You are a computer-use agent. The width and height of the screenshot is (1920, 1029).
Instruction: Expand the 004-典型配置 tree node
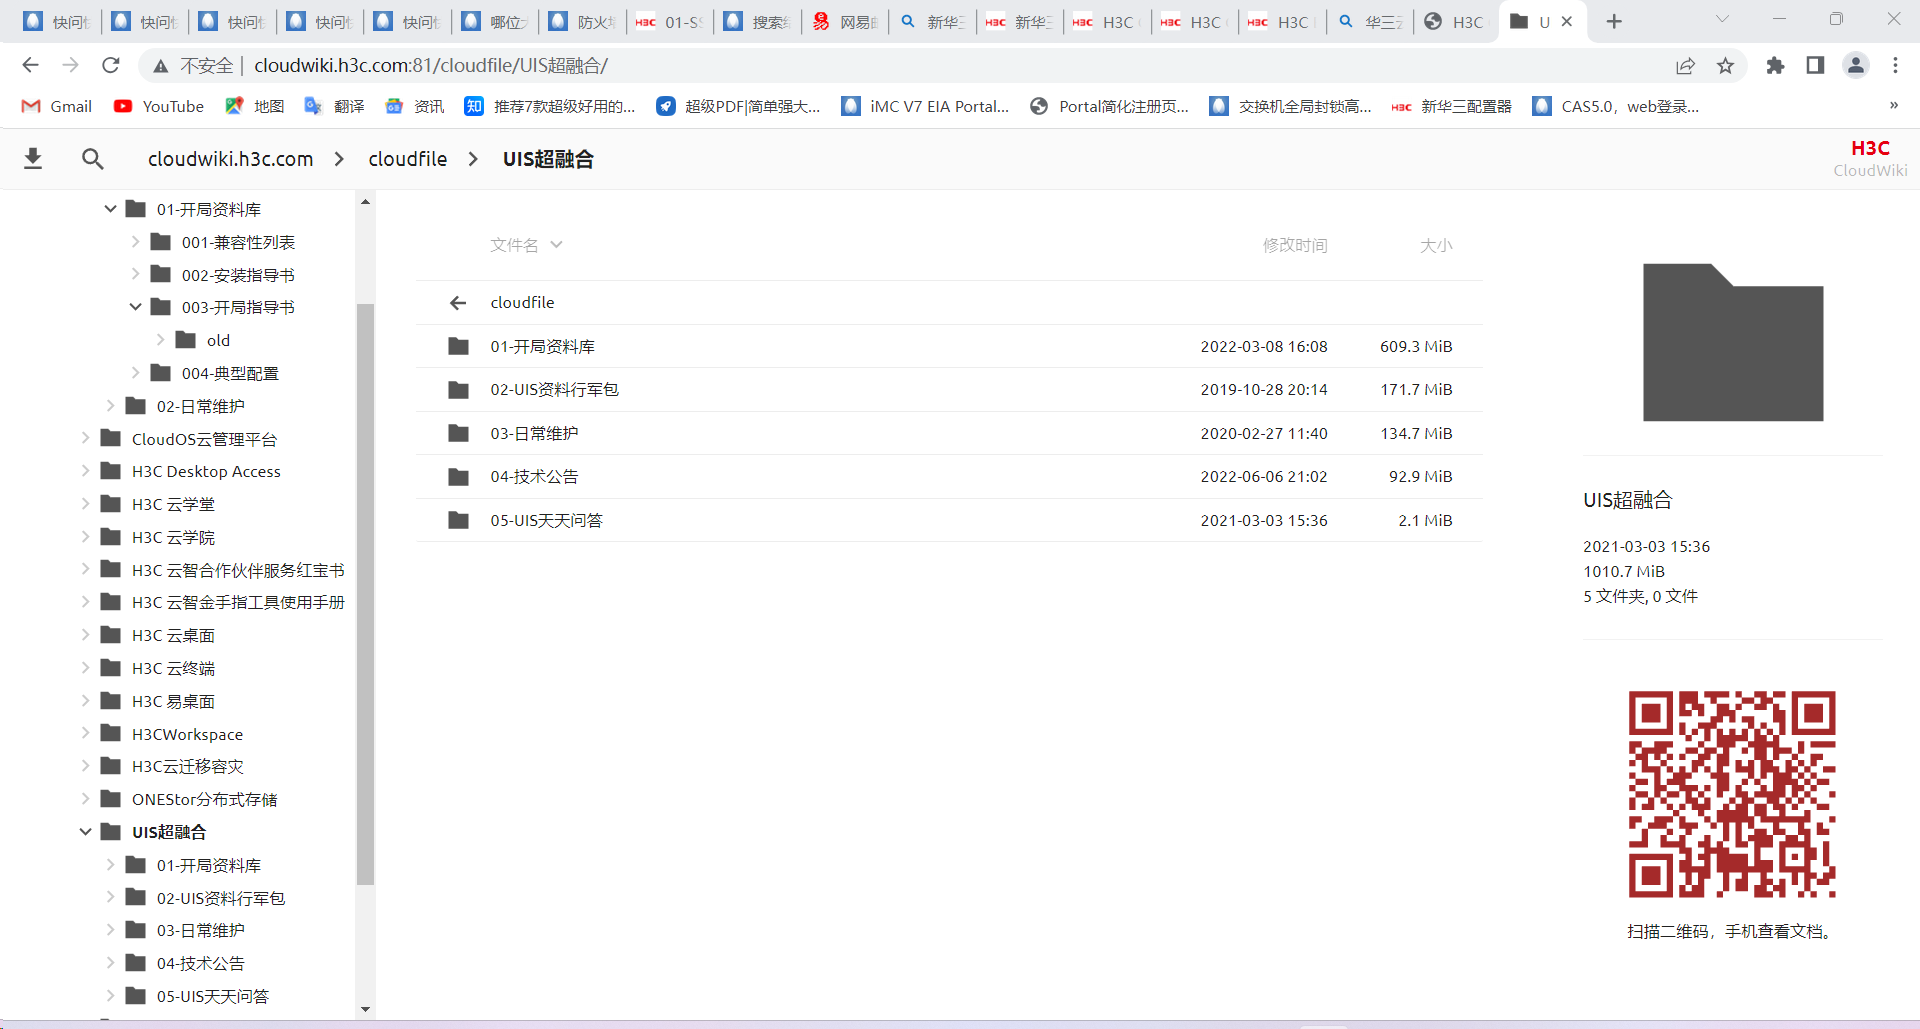(x=135, y=373)
